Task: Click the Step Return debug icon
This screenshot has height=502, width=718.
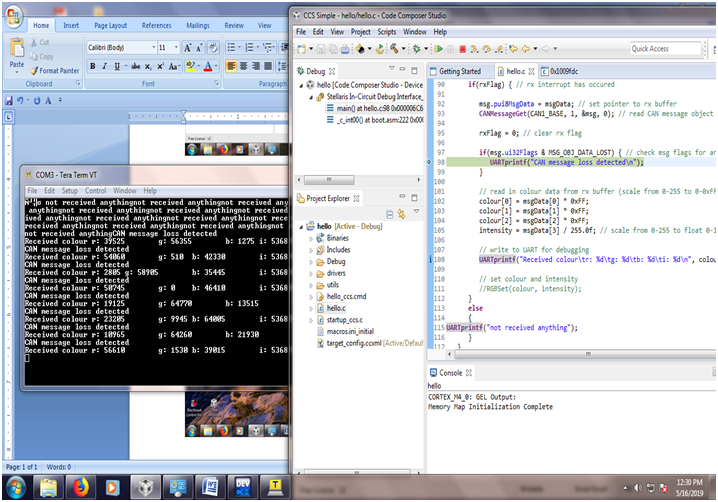Action: [499, 49]
